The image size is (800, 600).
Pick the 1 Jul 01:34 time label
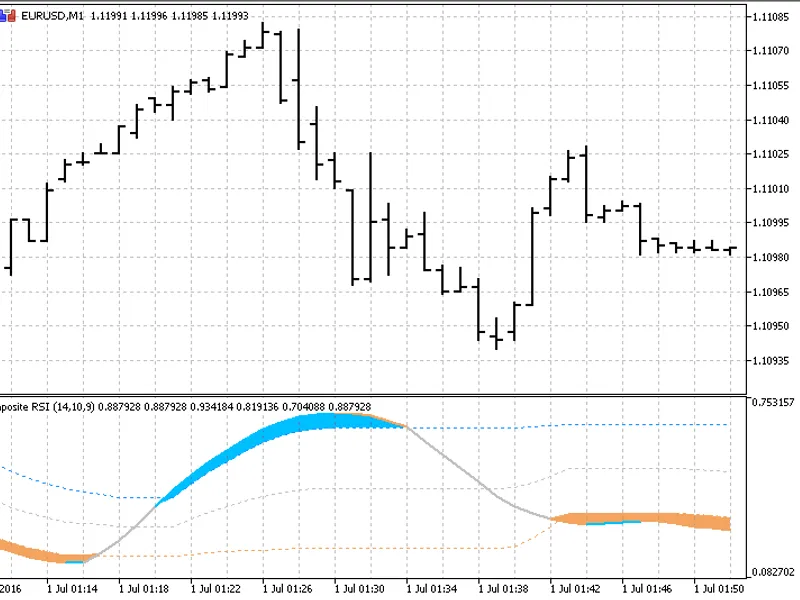(x=432, y=589)
